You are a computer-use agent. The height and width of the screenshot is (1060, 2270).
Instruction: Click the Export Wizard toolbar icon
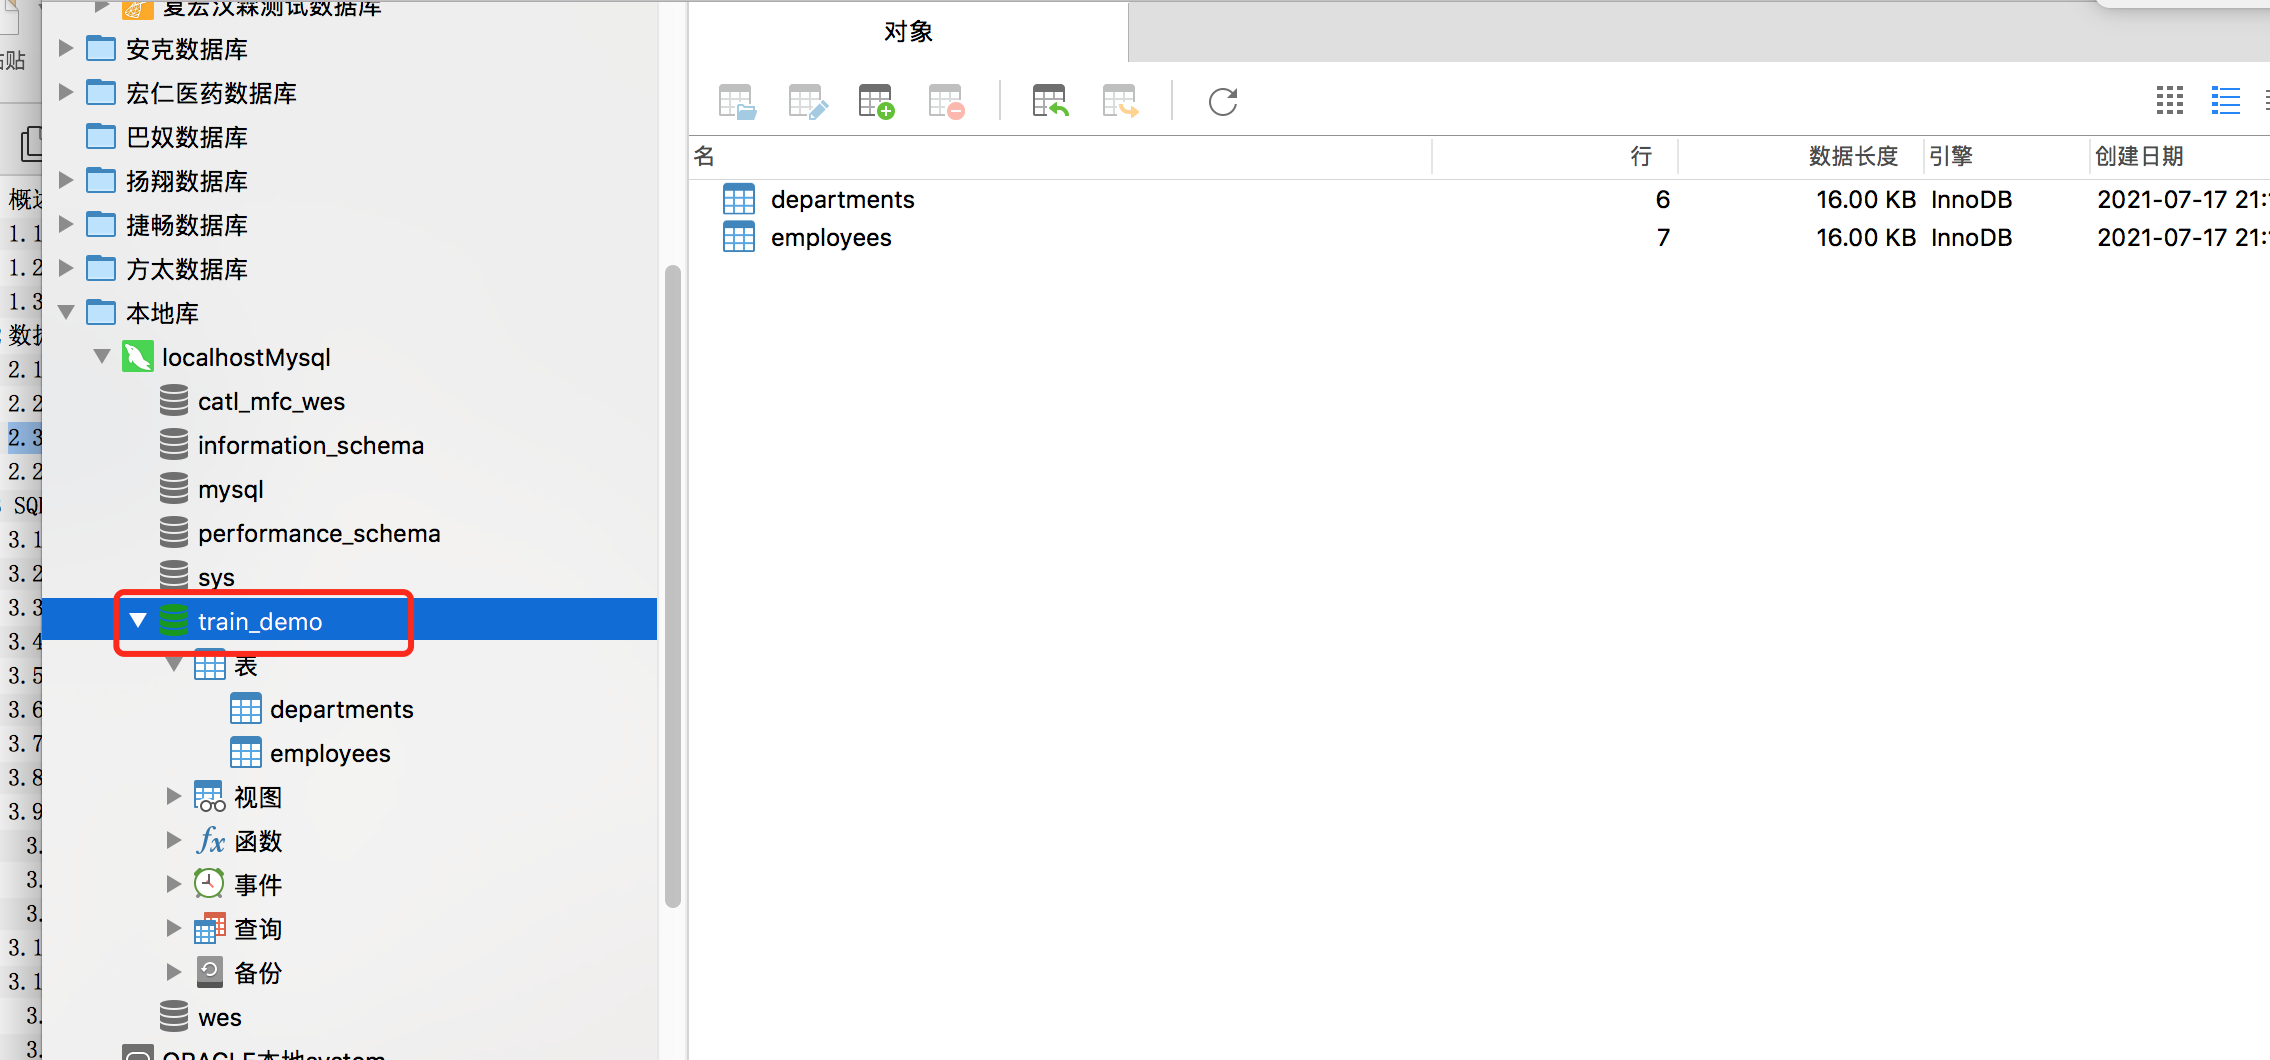(1120, 101)
